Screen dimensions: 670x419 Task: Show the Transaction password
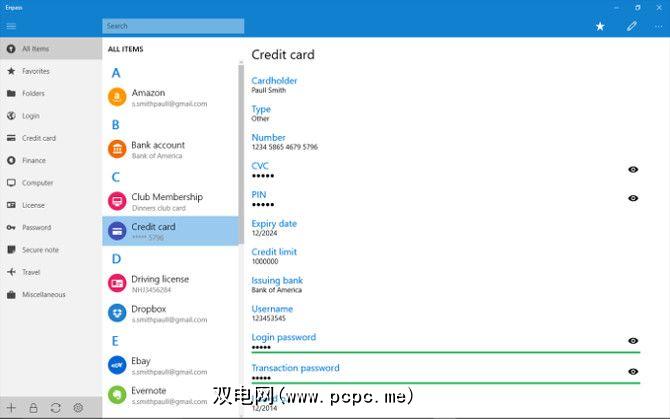[x=633, y=372]
